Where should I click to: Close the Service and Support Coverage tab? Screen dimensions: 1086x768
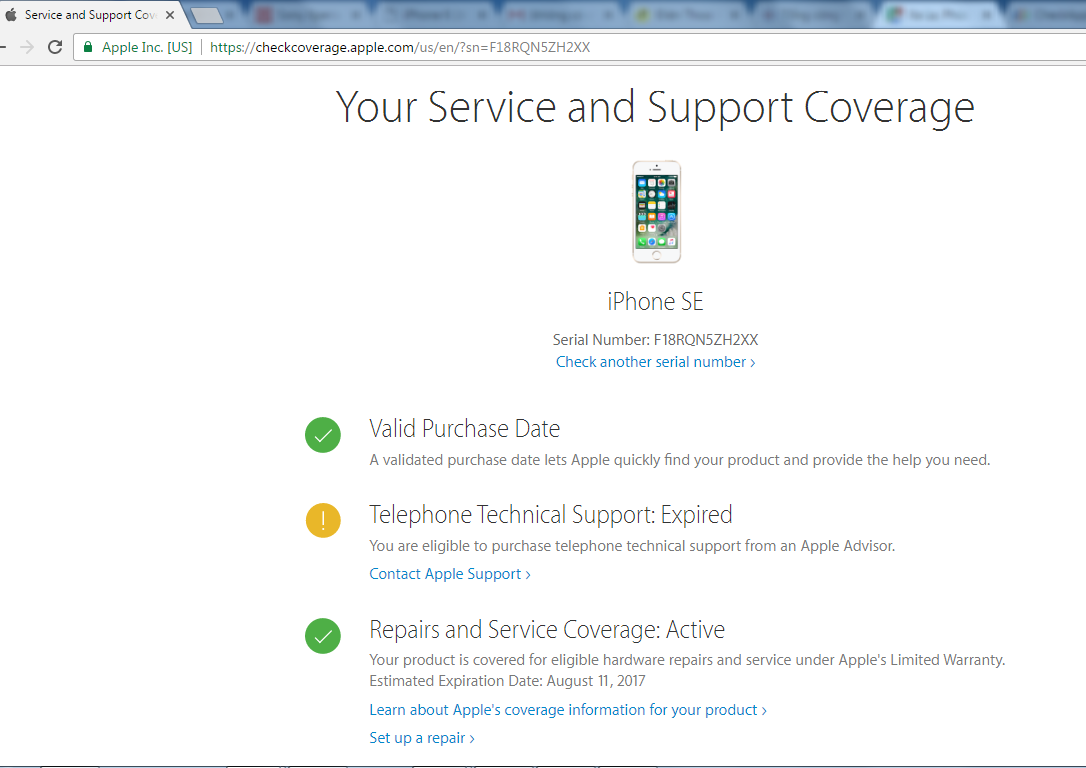click(170, 15)
